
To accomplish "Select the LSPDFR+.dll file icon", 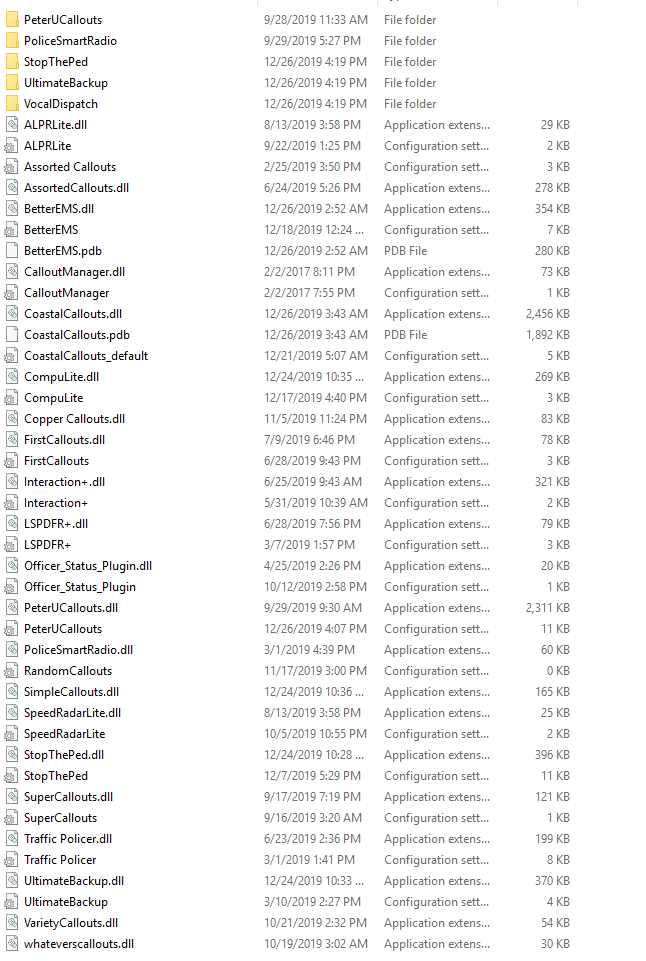I will click(12, 524).
